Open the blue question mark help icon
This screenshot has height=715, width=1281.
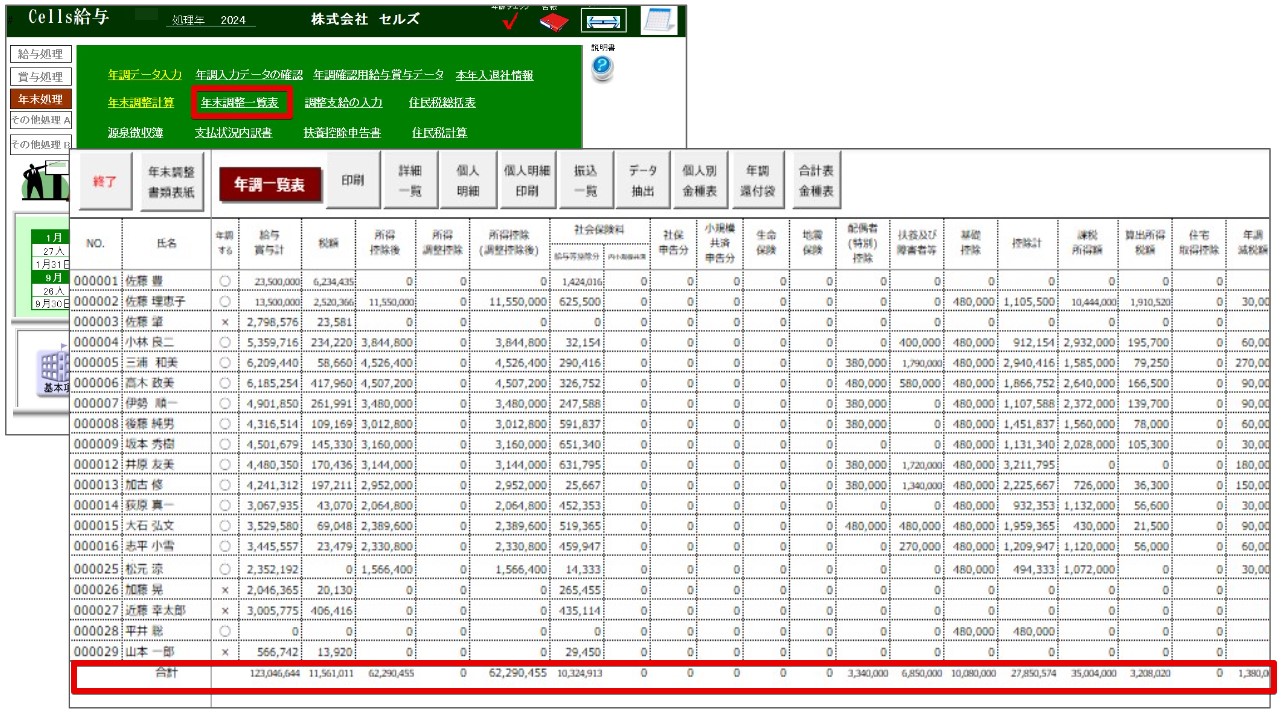tap(602, 66)
